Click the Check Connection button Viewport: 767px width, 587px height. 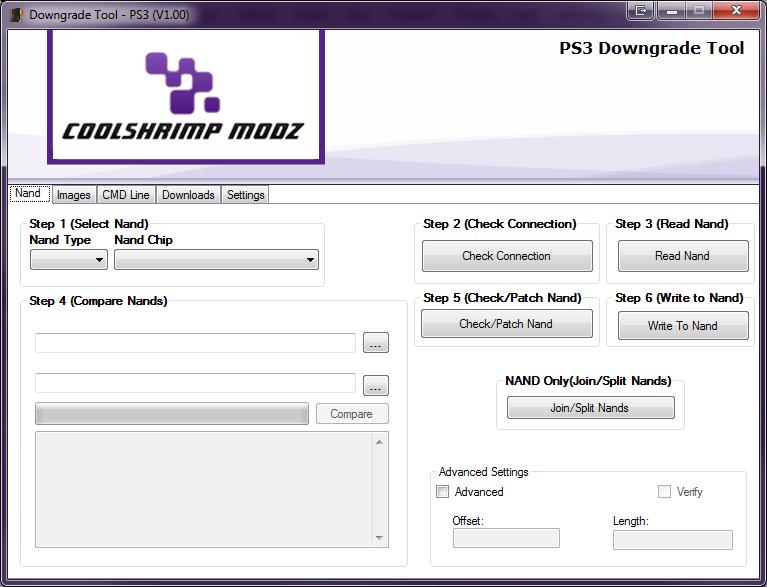[x=507, y=256]
